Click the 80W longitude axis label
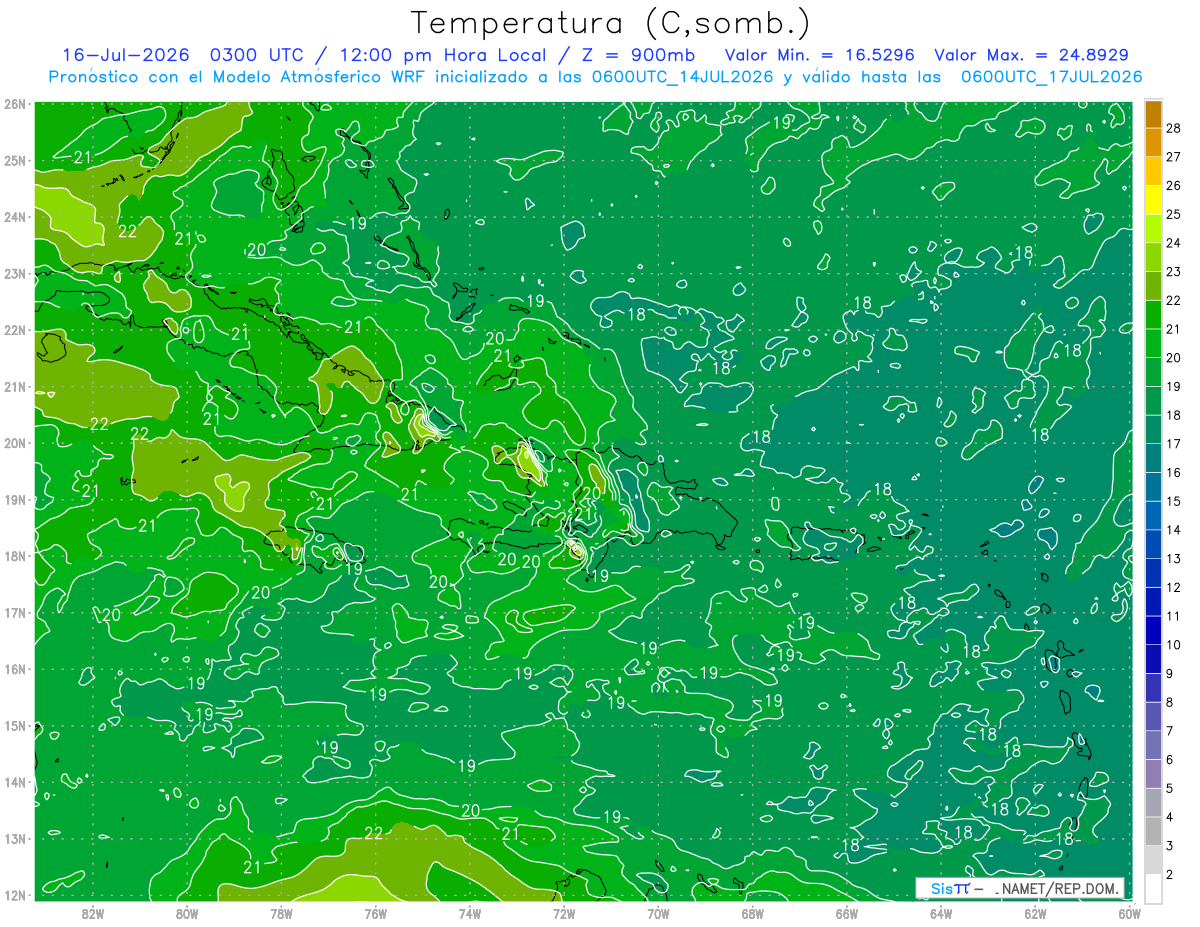Viewport: 1200px width, 927px height. coord(187,912)
